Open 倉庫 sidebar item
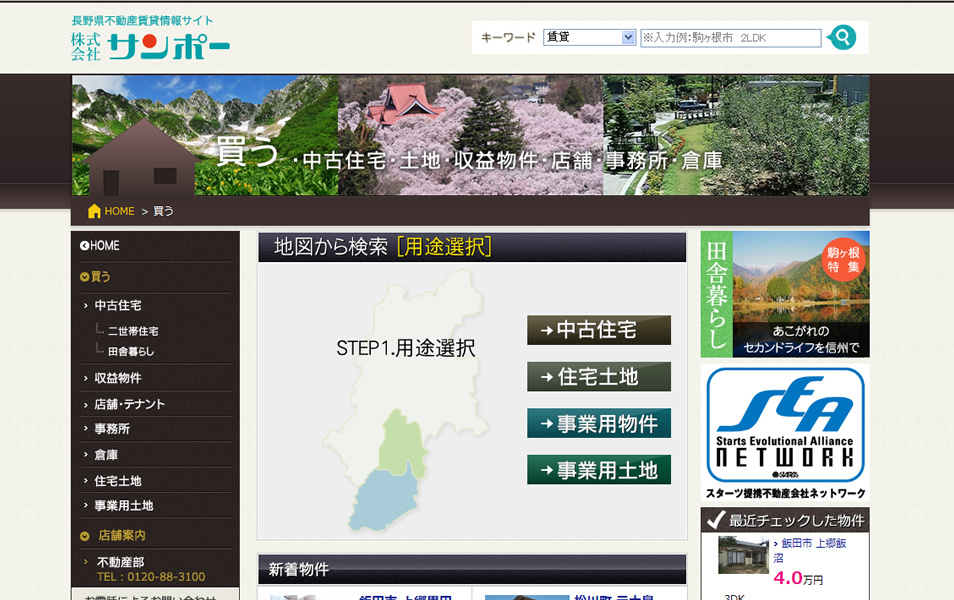Viewport: 954px width, 600px height. click(x=106, y=455)
